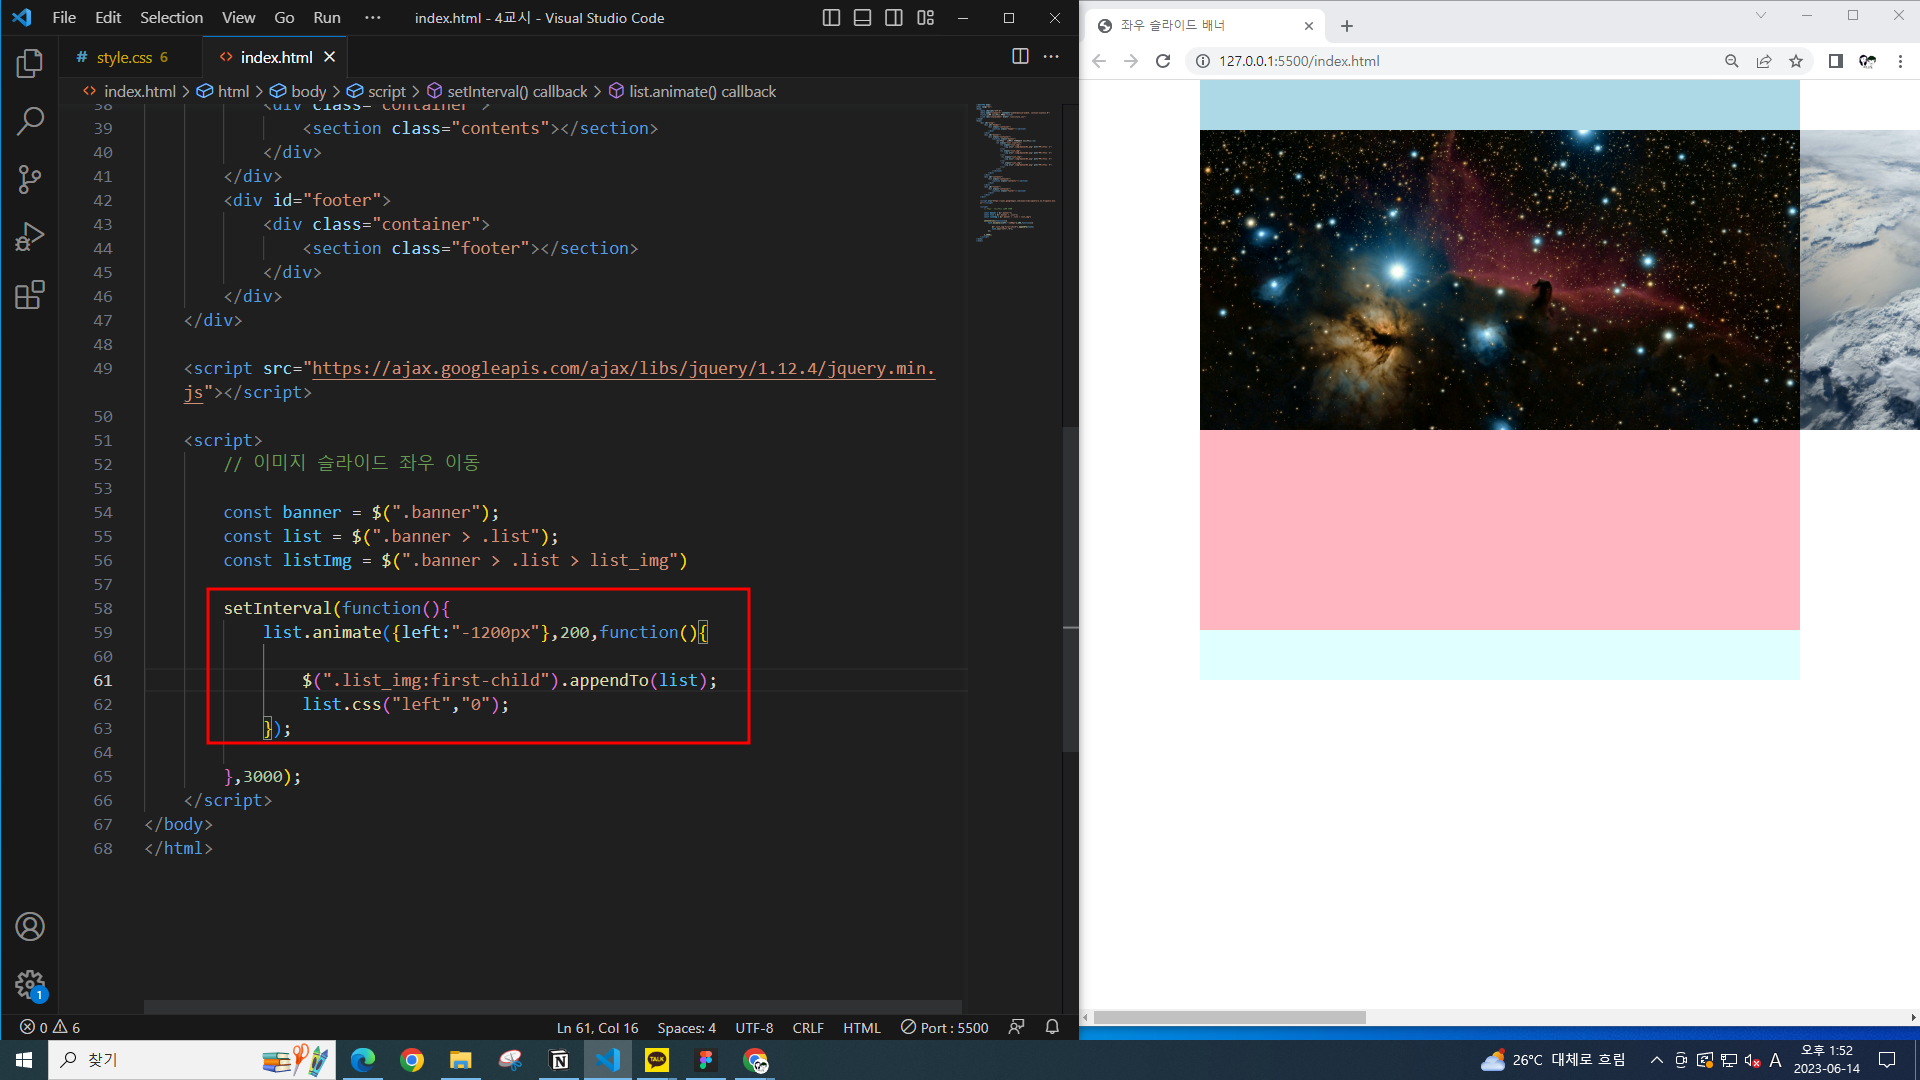1920x1080 pixels.
Task: Toggle the primary side bar layout button
Action: tap(831, 18)
